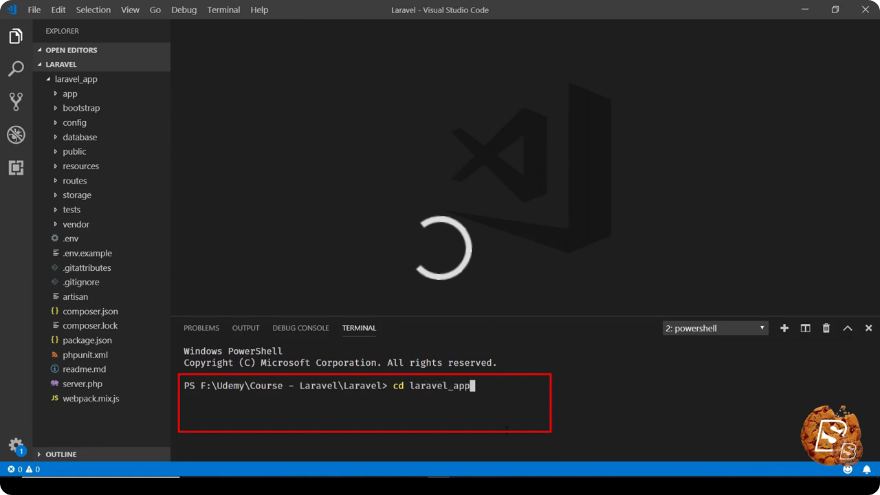Switch to the Output tab
The height and width of the screenshot is (495, 880).
(x=246, y=328)
